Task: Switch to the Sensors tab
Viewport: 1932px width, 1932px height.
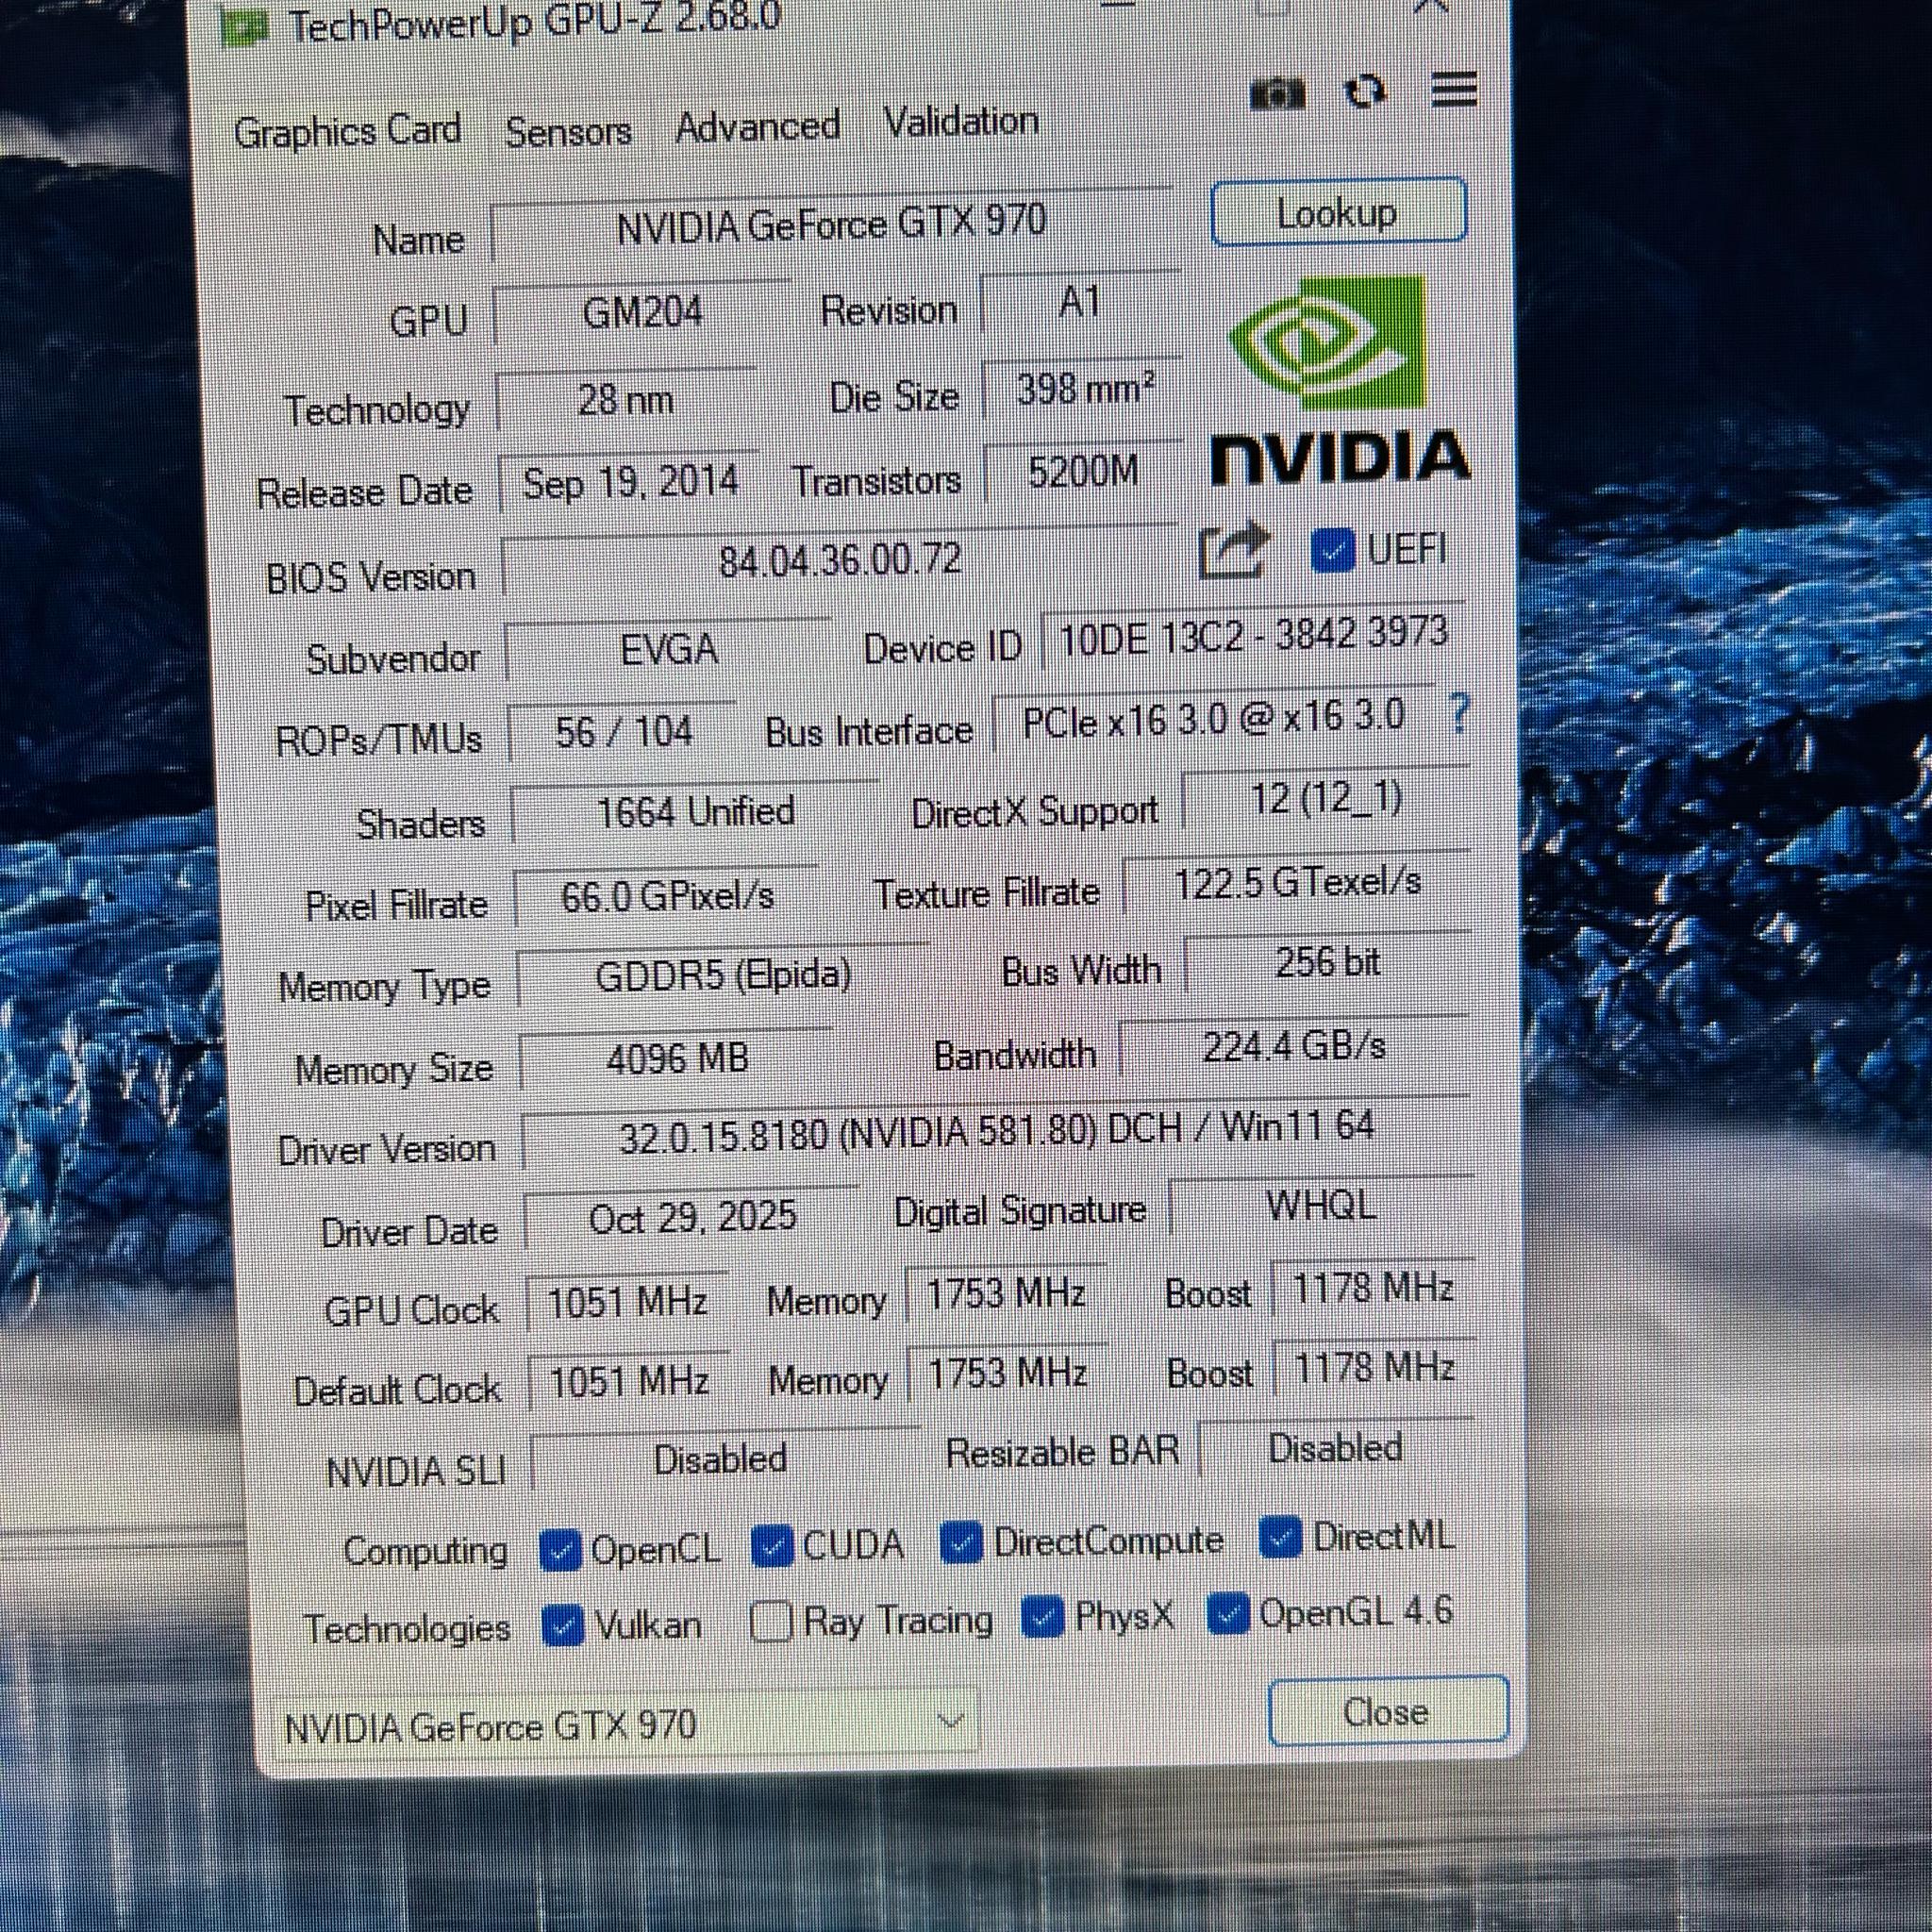Action: tap(568, 131)
